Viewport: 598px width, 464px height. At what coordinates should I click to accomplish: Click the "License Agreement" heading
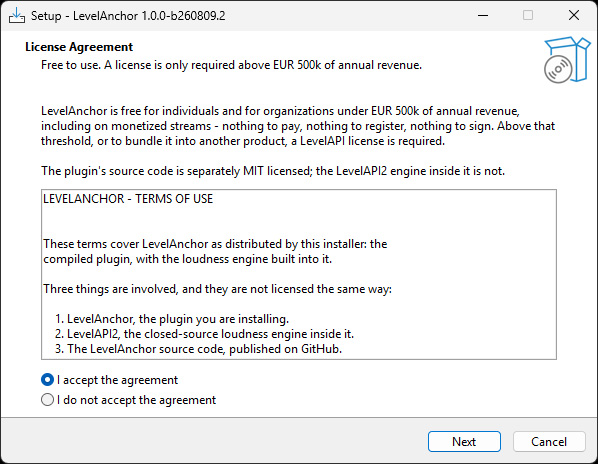(79, 47)
